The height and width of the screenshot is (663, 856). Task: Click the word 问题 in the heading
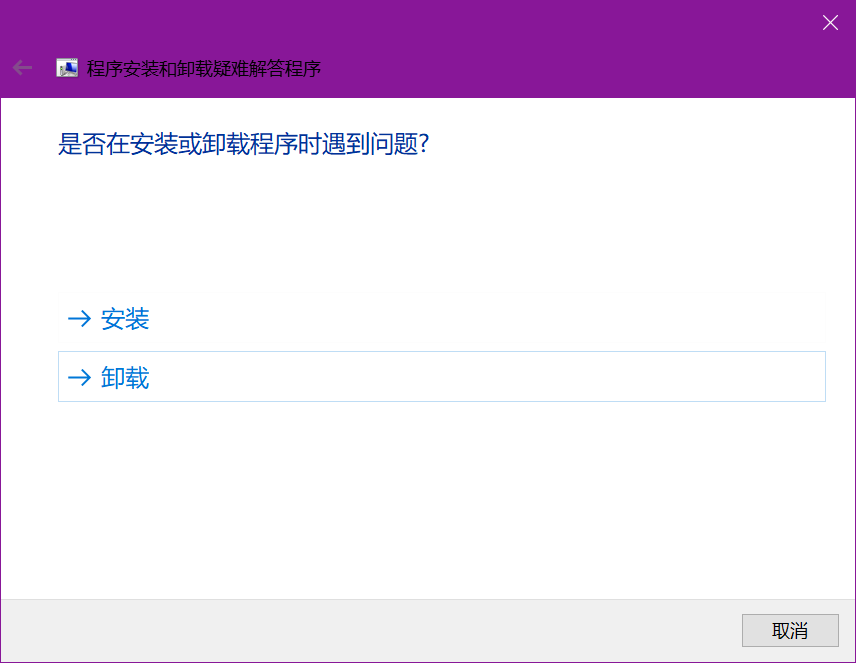tap(394, 144)
